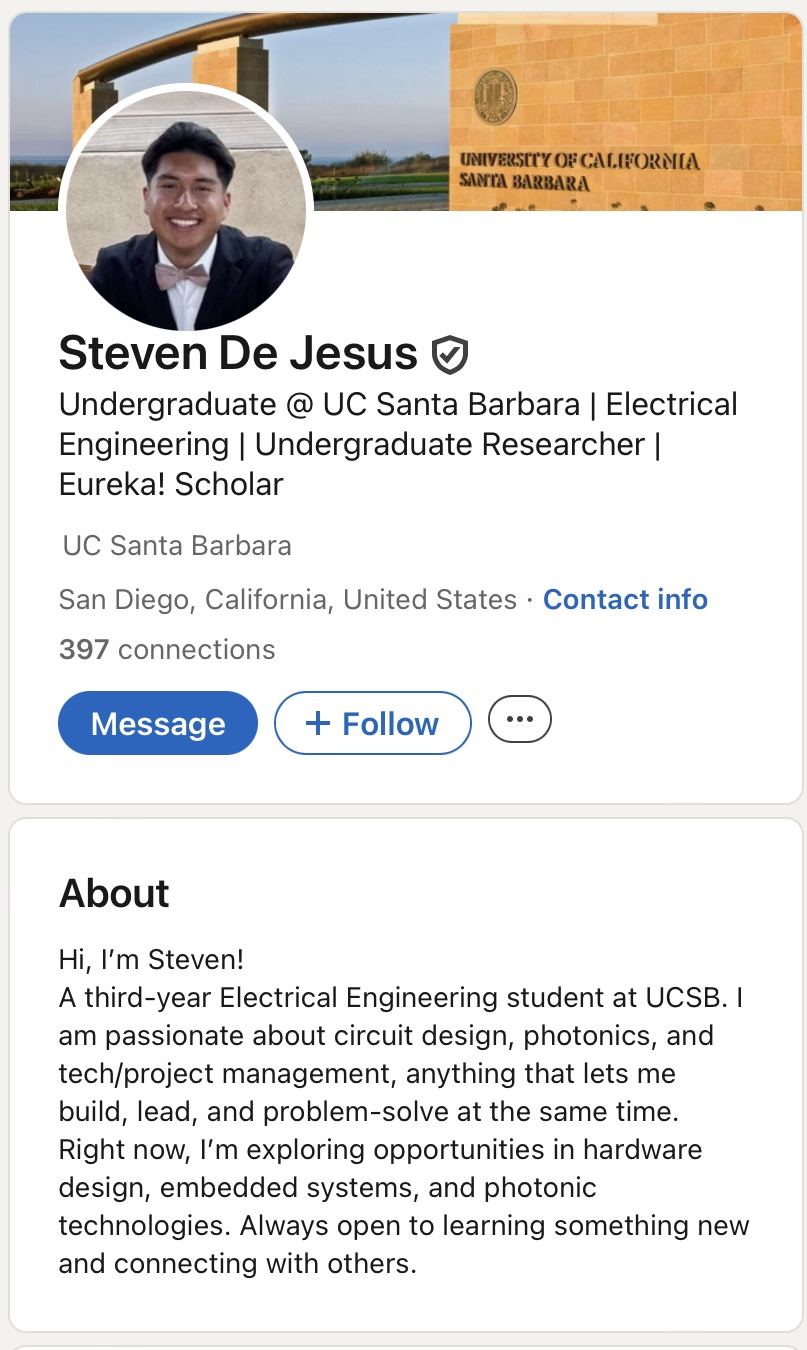Click the San Diego, California location text
The width and height of the screenshot is (807, 1350).
click(x=287, y=599)
